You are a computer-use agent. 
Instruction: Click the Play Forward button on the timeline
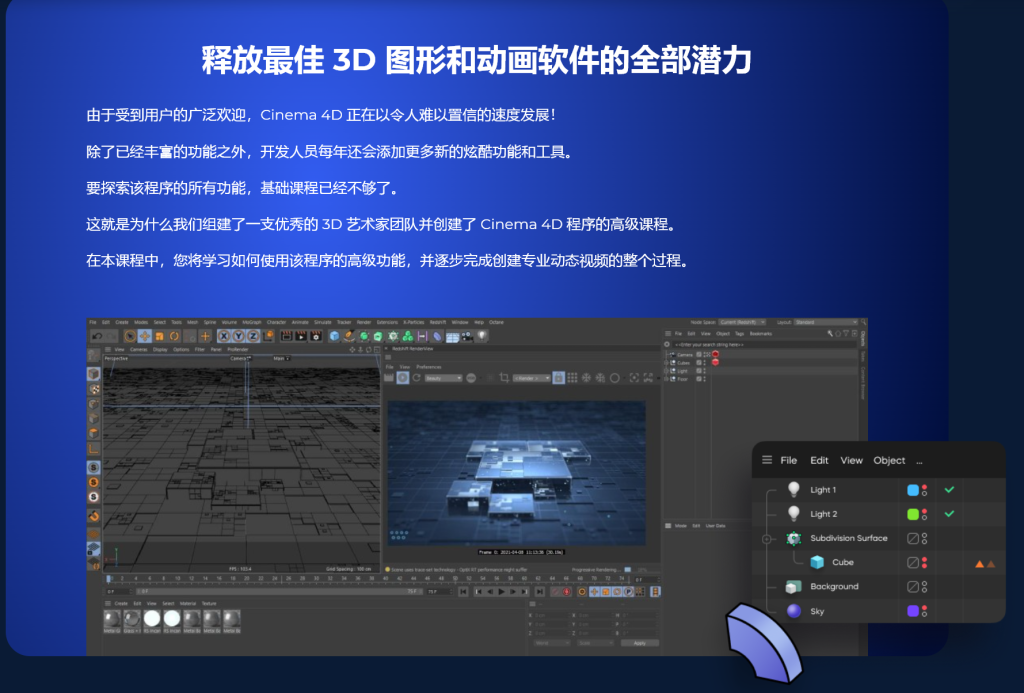coord(501,592)
